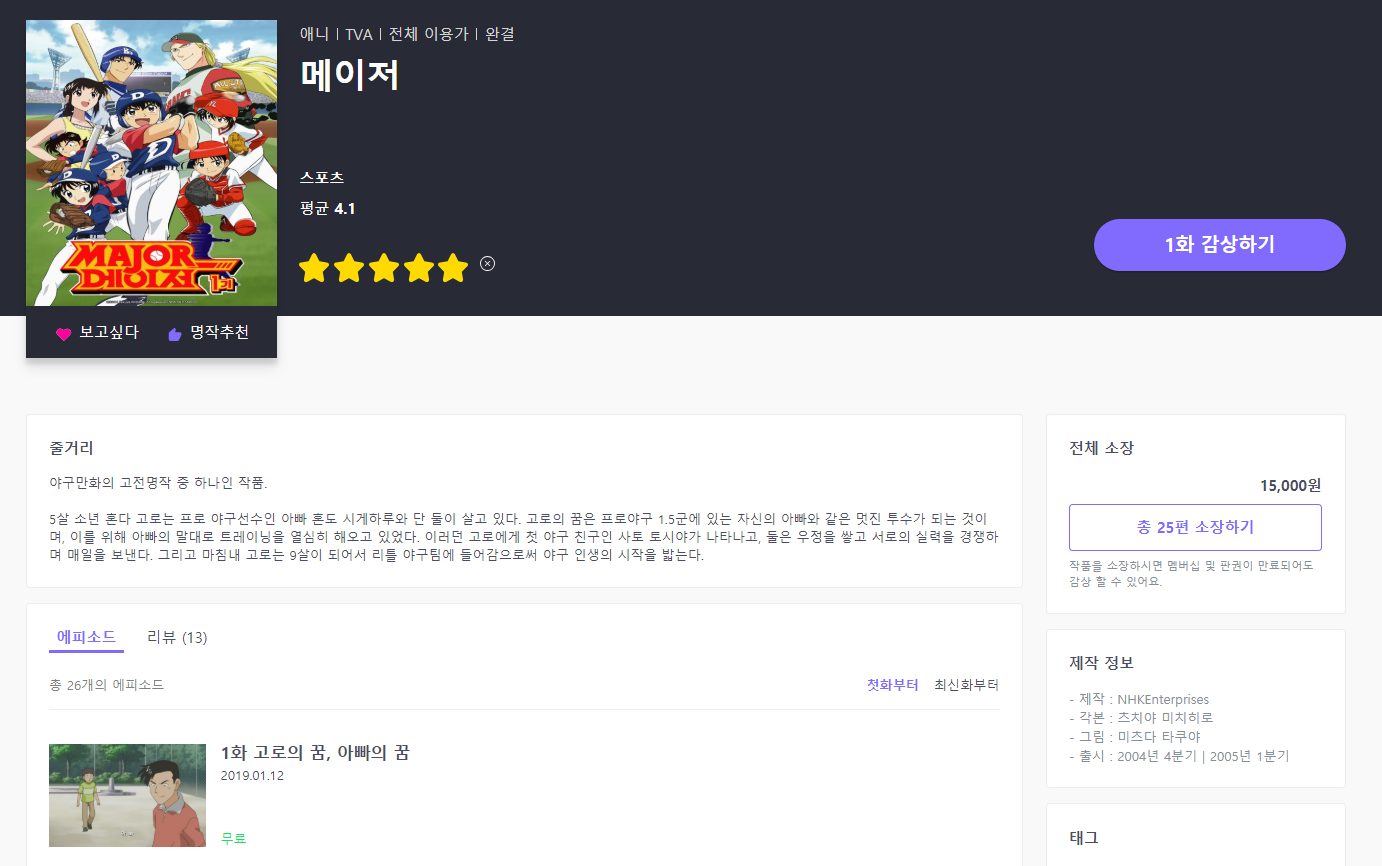Click the 총 25편 소장하기 button
The width and height of the screenshot is (1382, 866).
pos(1195,527)
